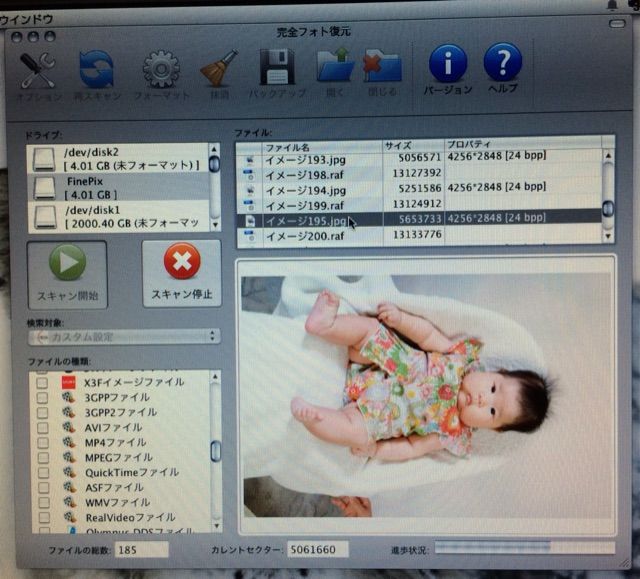
Task: Enable the QuickTimeファイル checkbox
Action: click(x=43, y=473)
